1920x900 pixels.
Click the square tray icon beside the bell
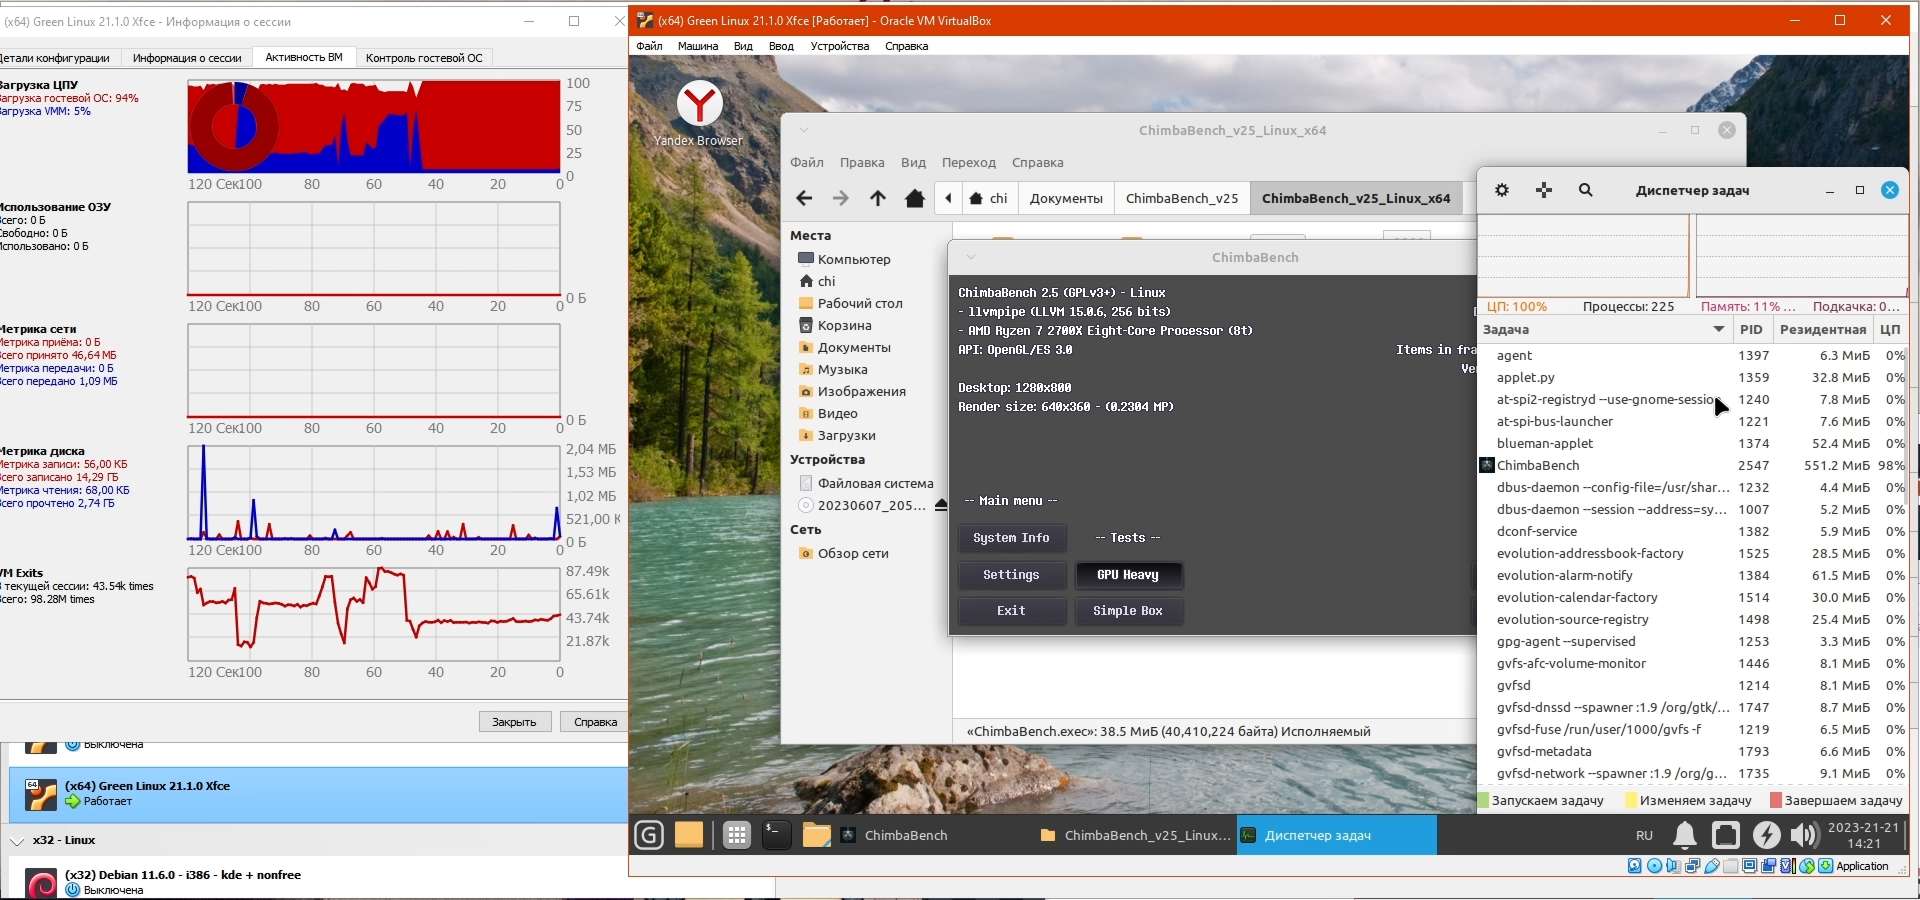pyautogui.click(x=1726, y=835)
